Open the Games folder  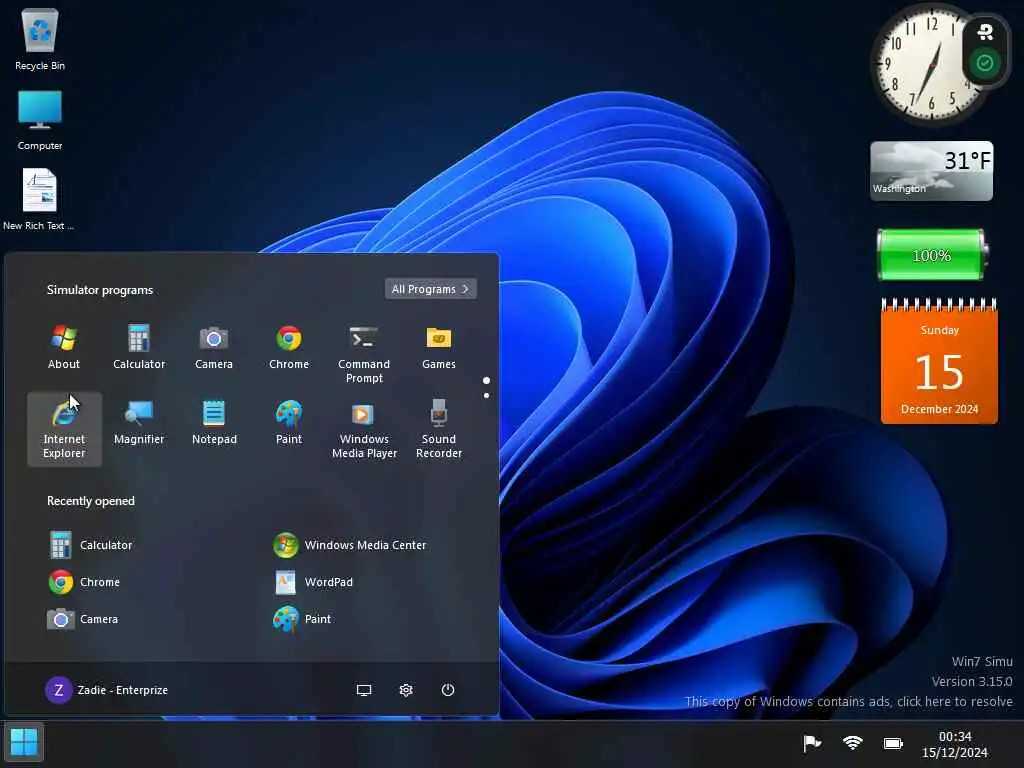tap(439, 348)
